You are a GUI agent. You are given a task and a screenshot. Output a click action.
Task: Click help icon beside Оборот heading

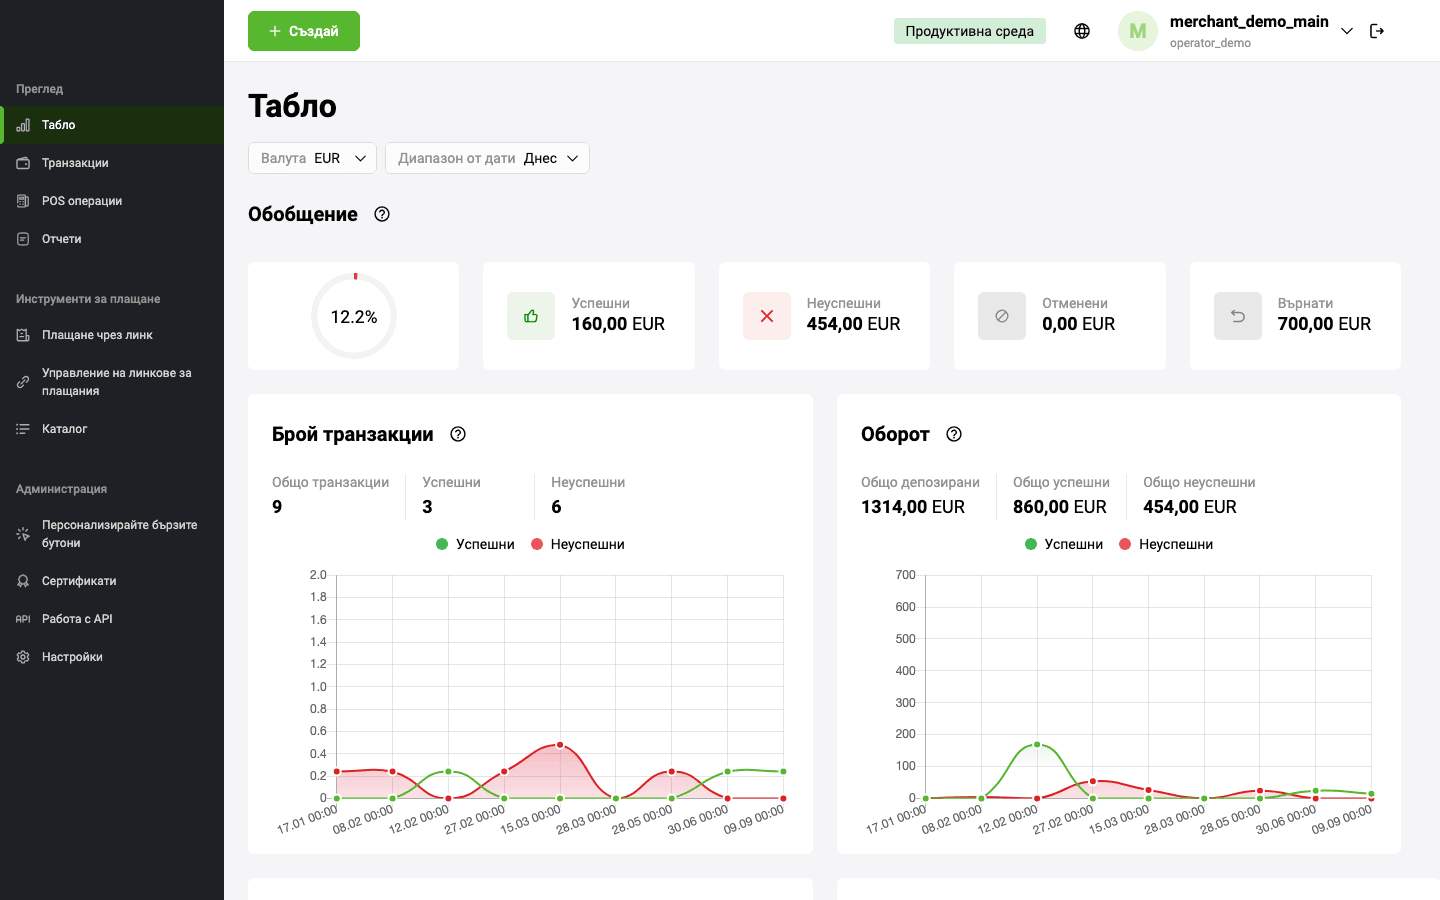[x=954, y=434]
